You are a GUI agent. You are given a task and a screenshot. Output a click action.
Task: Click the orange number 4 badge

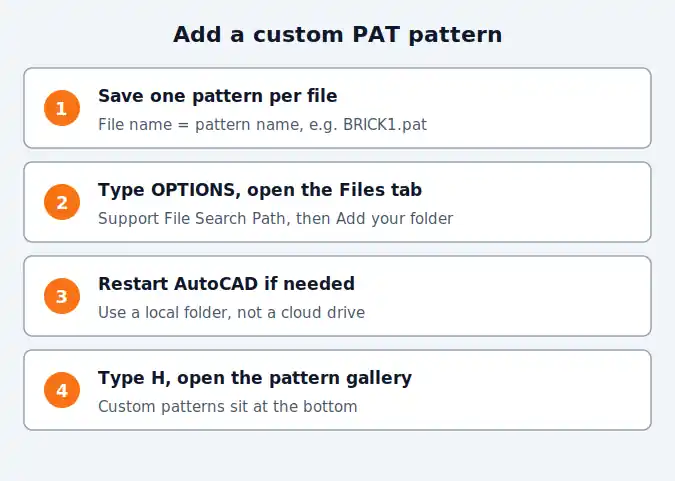pyautogui.click(x=62, y=390)
